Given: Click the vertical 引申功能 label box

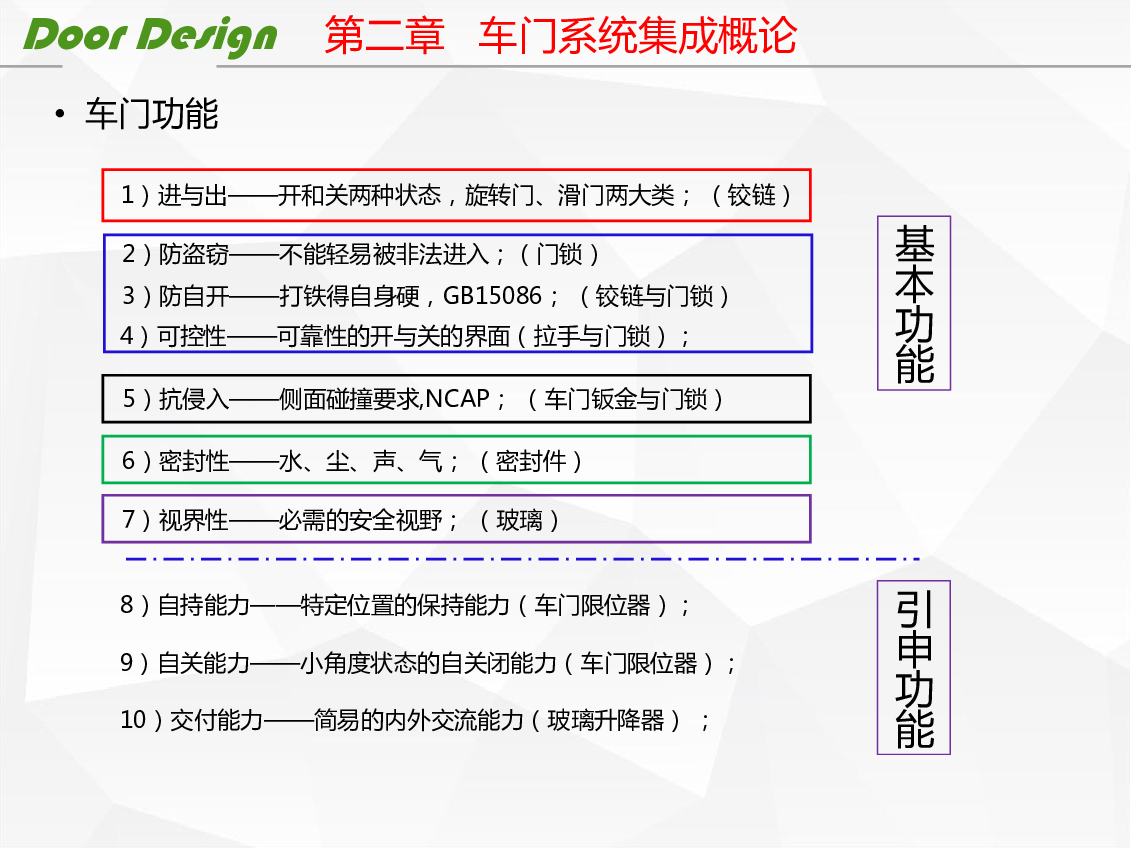Looking at the screenshot, I should (914, 668).
